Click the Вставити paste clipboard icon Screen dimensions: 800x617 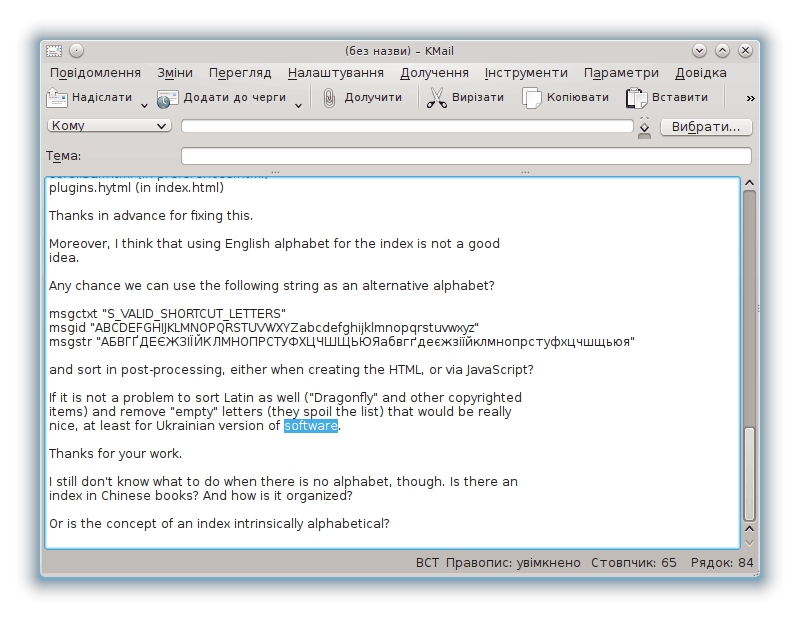(x=636, y=98)
